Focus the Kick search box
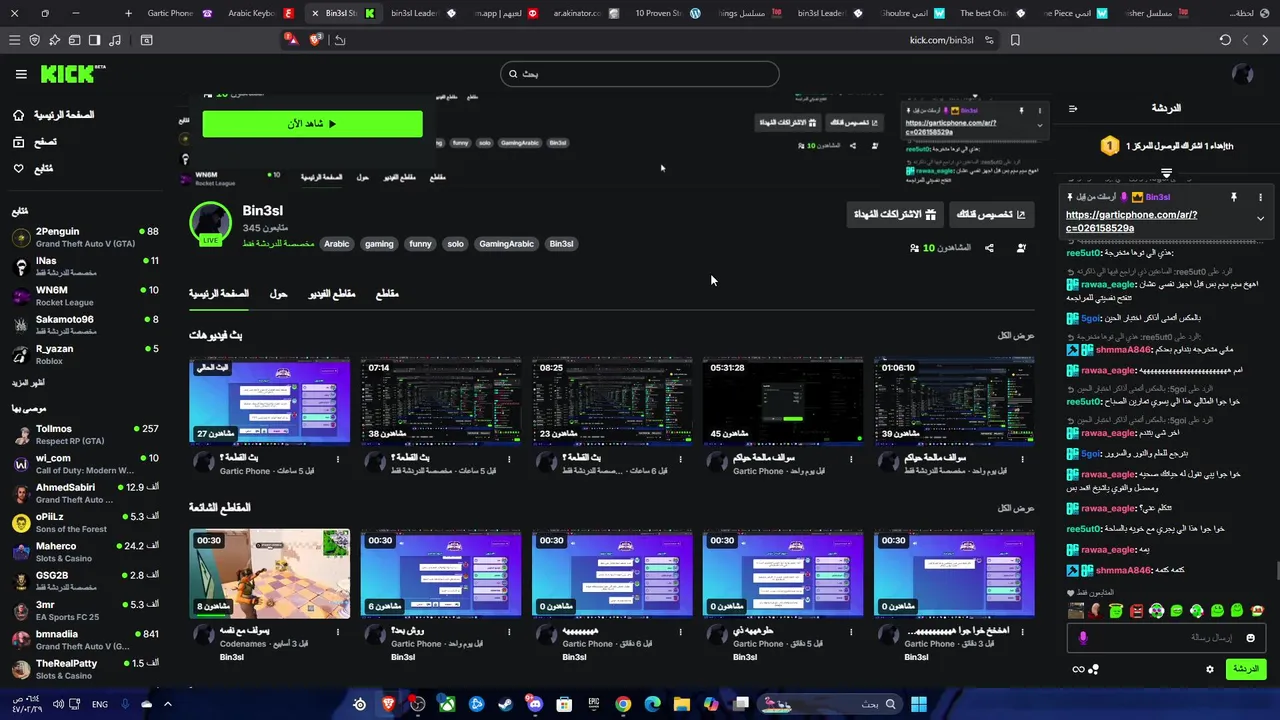 tap(640, 73)
